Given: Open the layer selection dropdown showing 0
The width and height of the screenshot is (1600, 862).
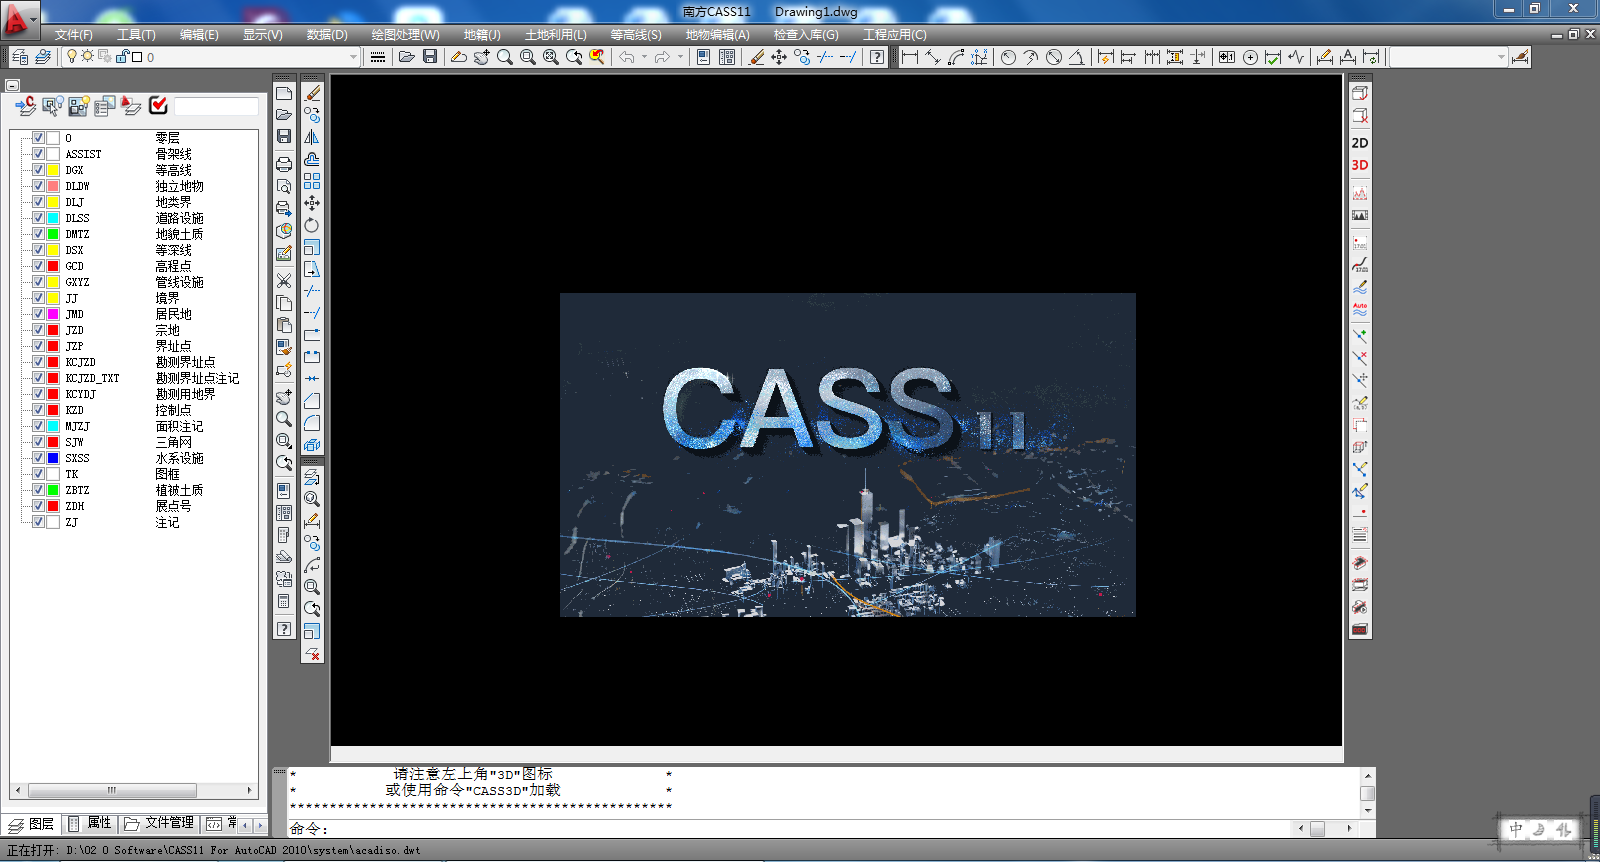Looking at the screenshot, I should pyautogui.click(x=211, y=57).
